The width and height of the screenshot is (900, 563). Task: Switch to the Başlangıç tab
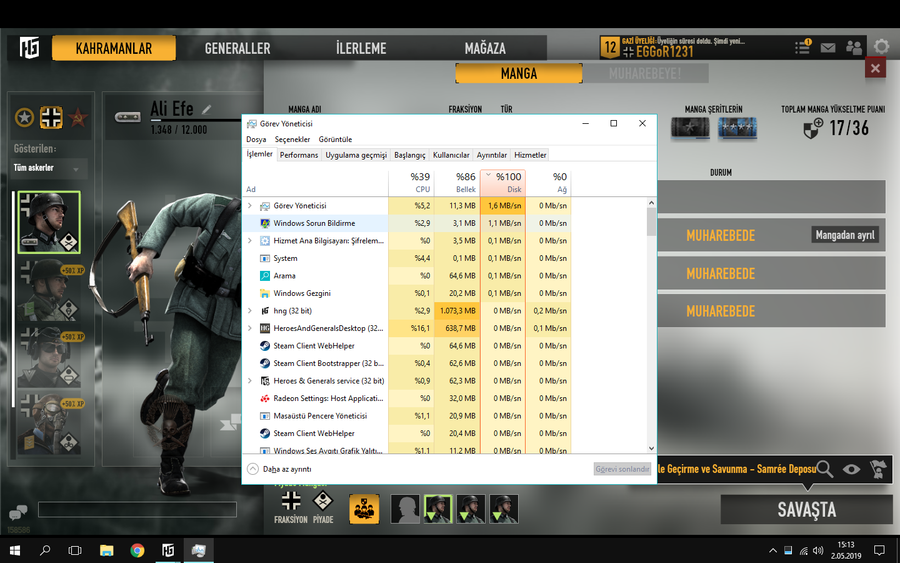click(x=410, y=155)
